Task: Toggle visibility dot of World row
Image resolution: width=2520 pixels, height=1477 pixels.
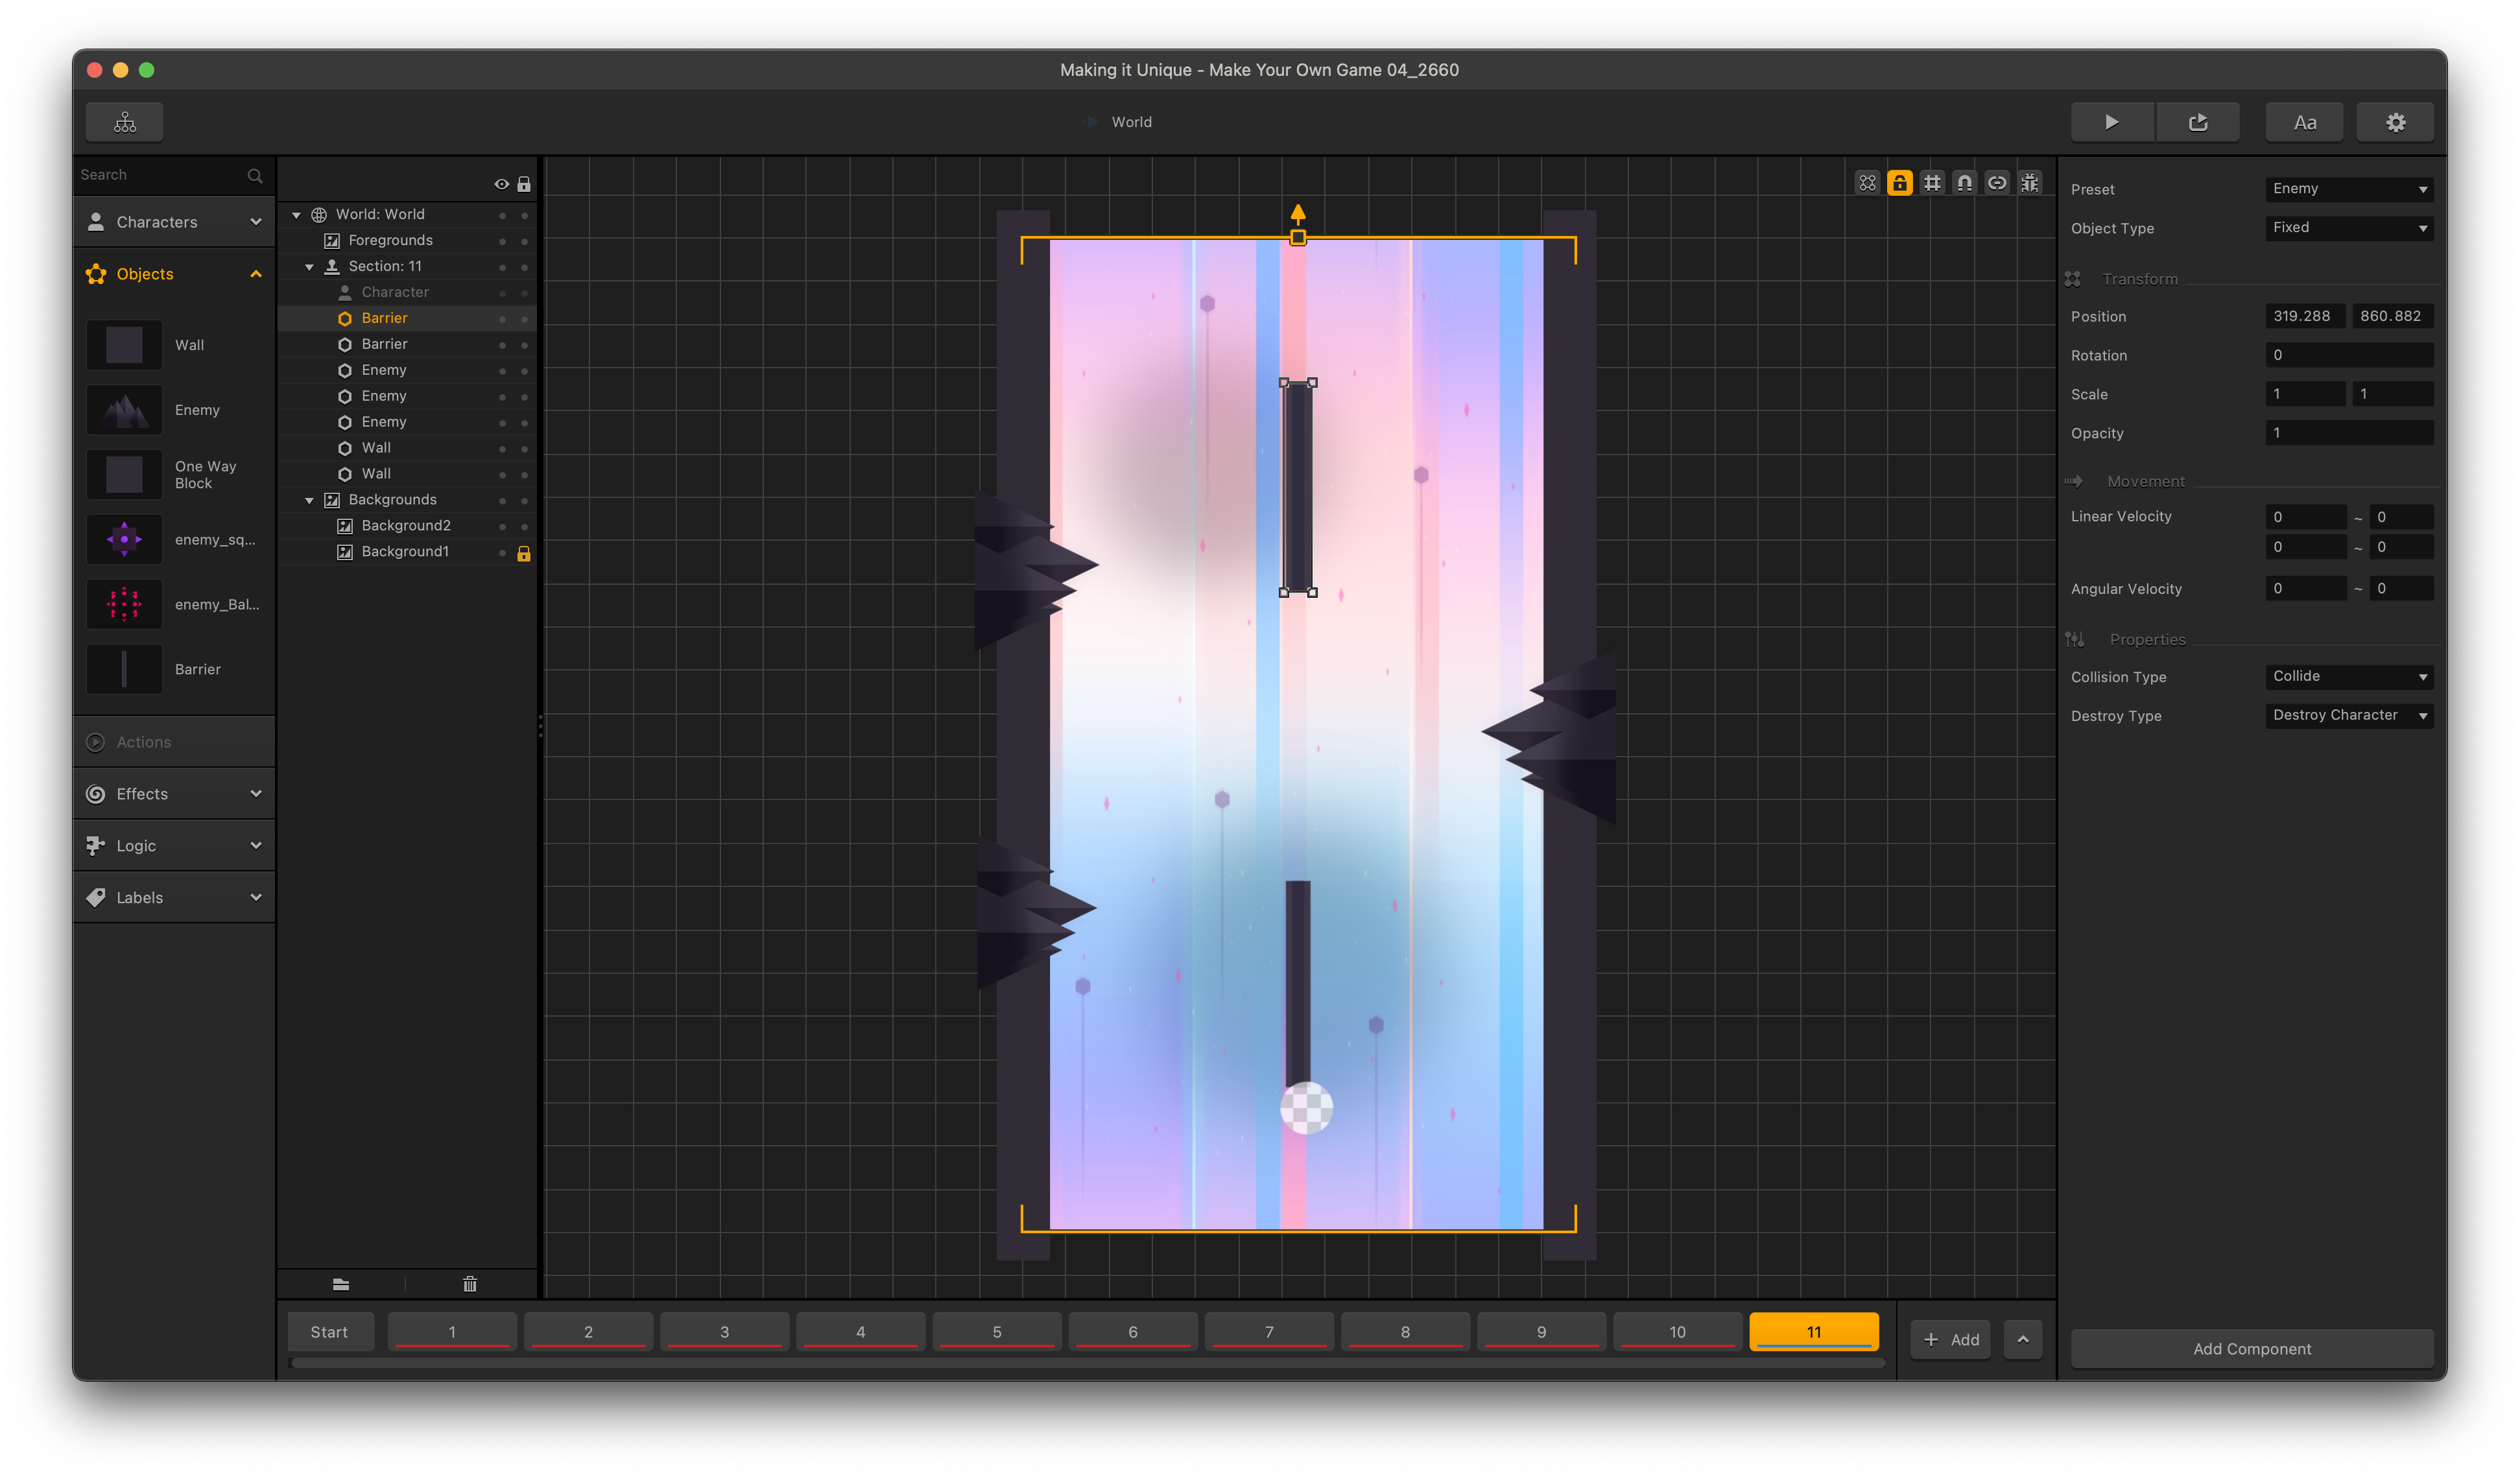Action: coord(502,215)
